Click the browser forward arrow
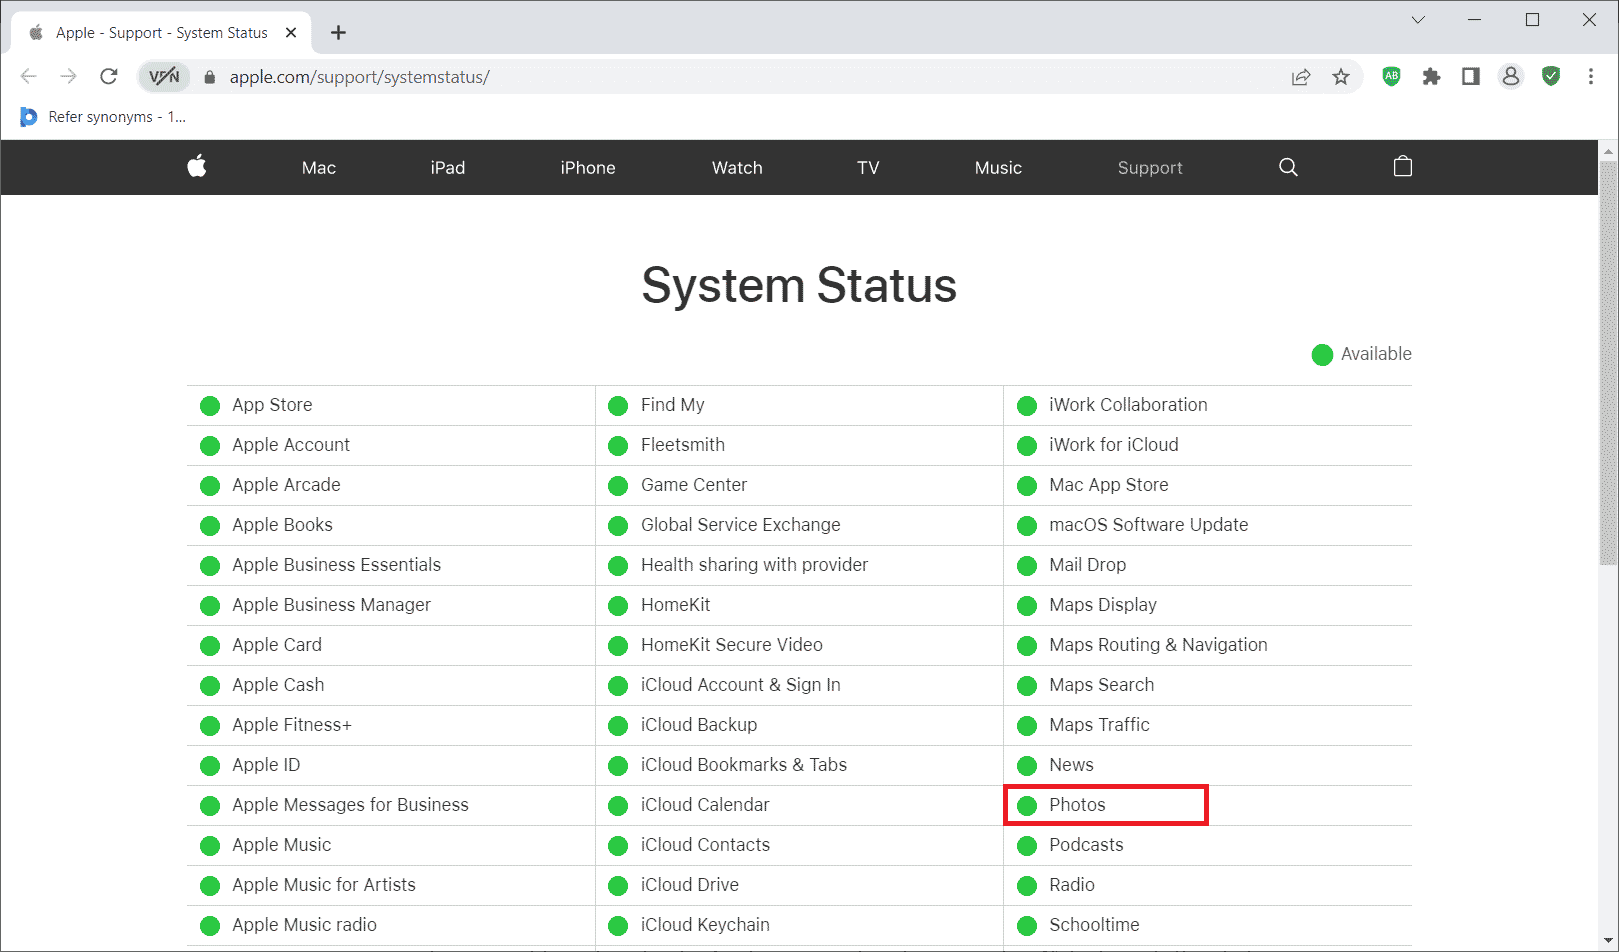 tap(68, 77)
